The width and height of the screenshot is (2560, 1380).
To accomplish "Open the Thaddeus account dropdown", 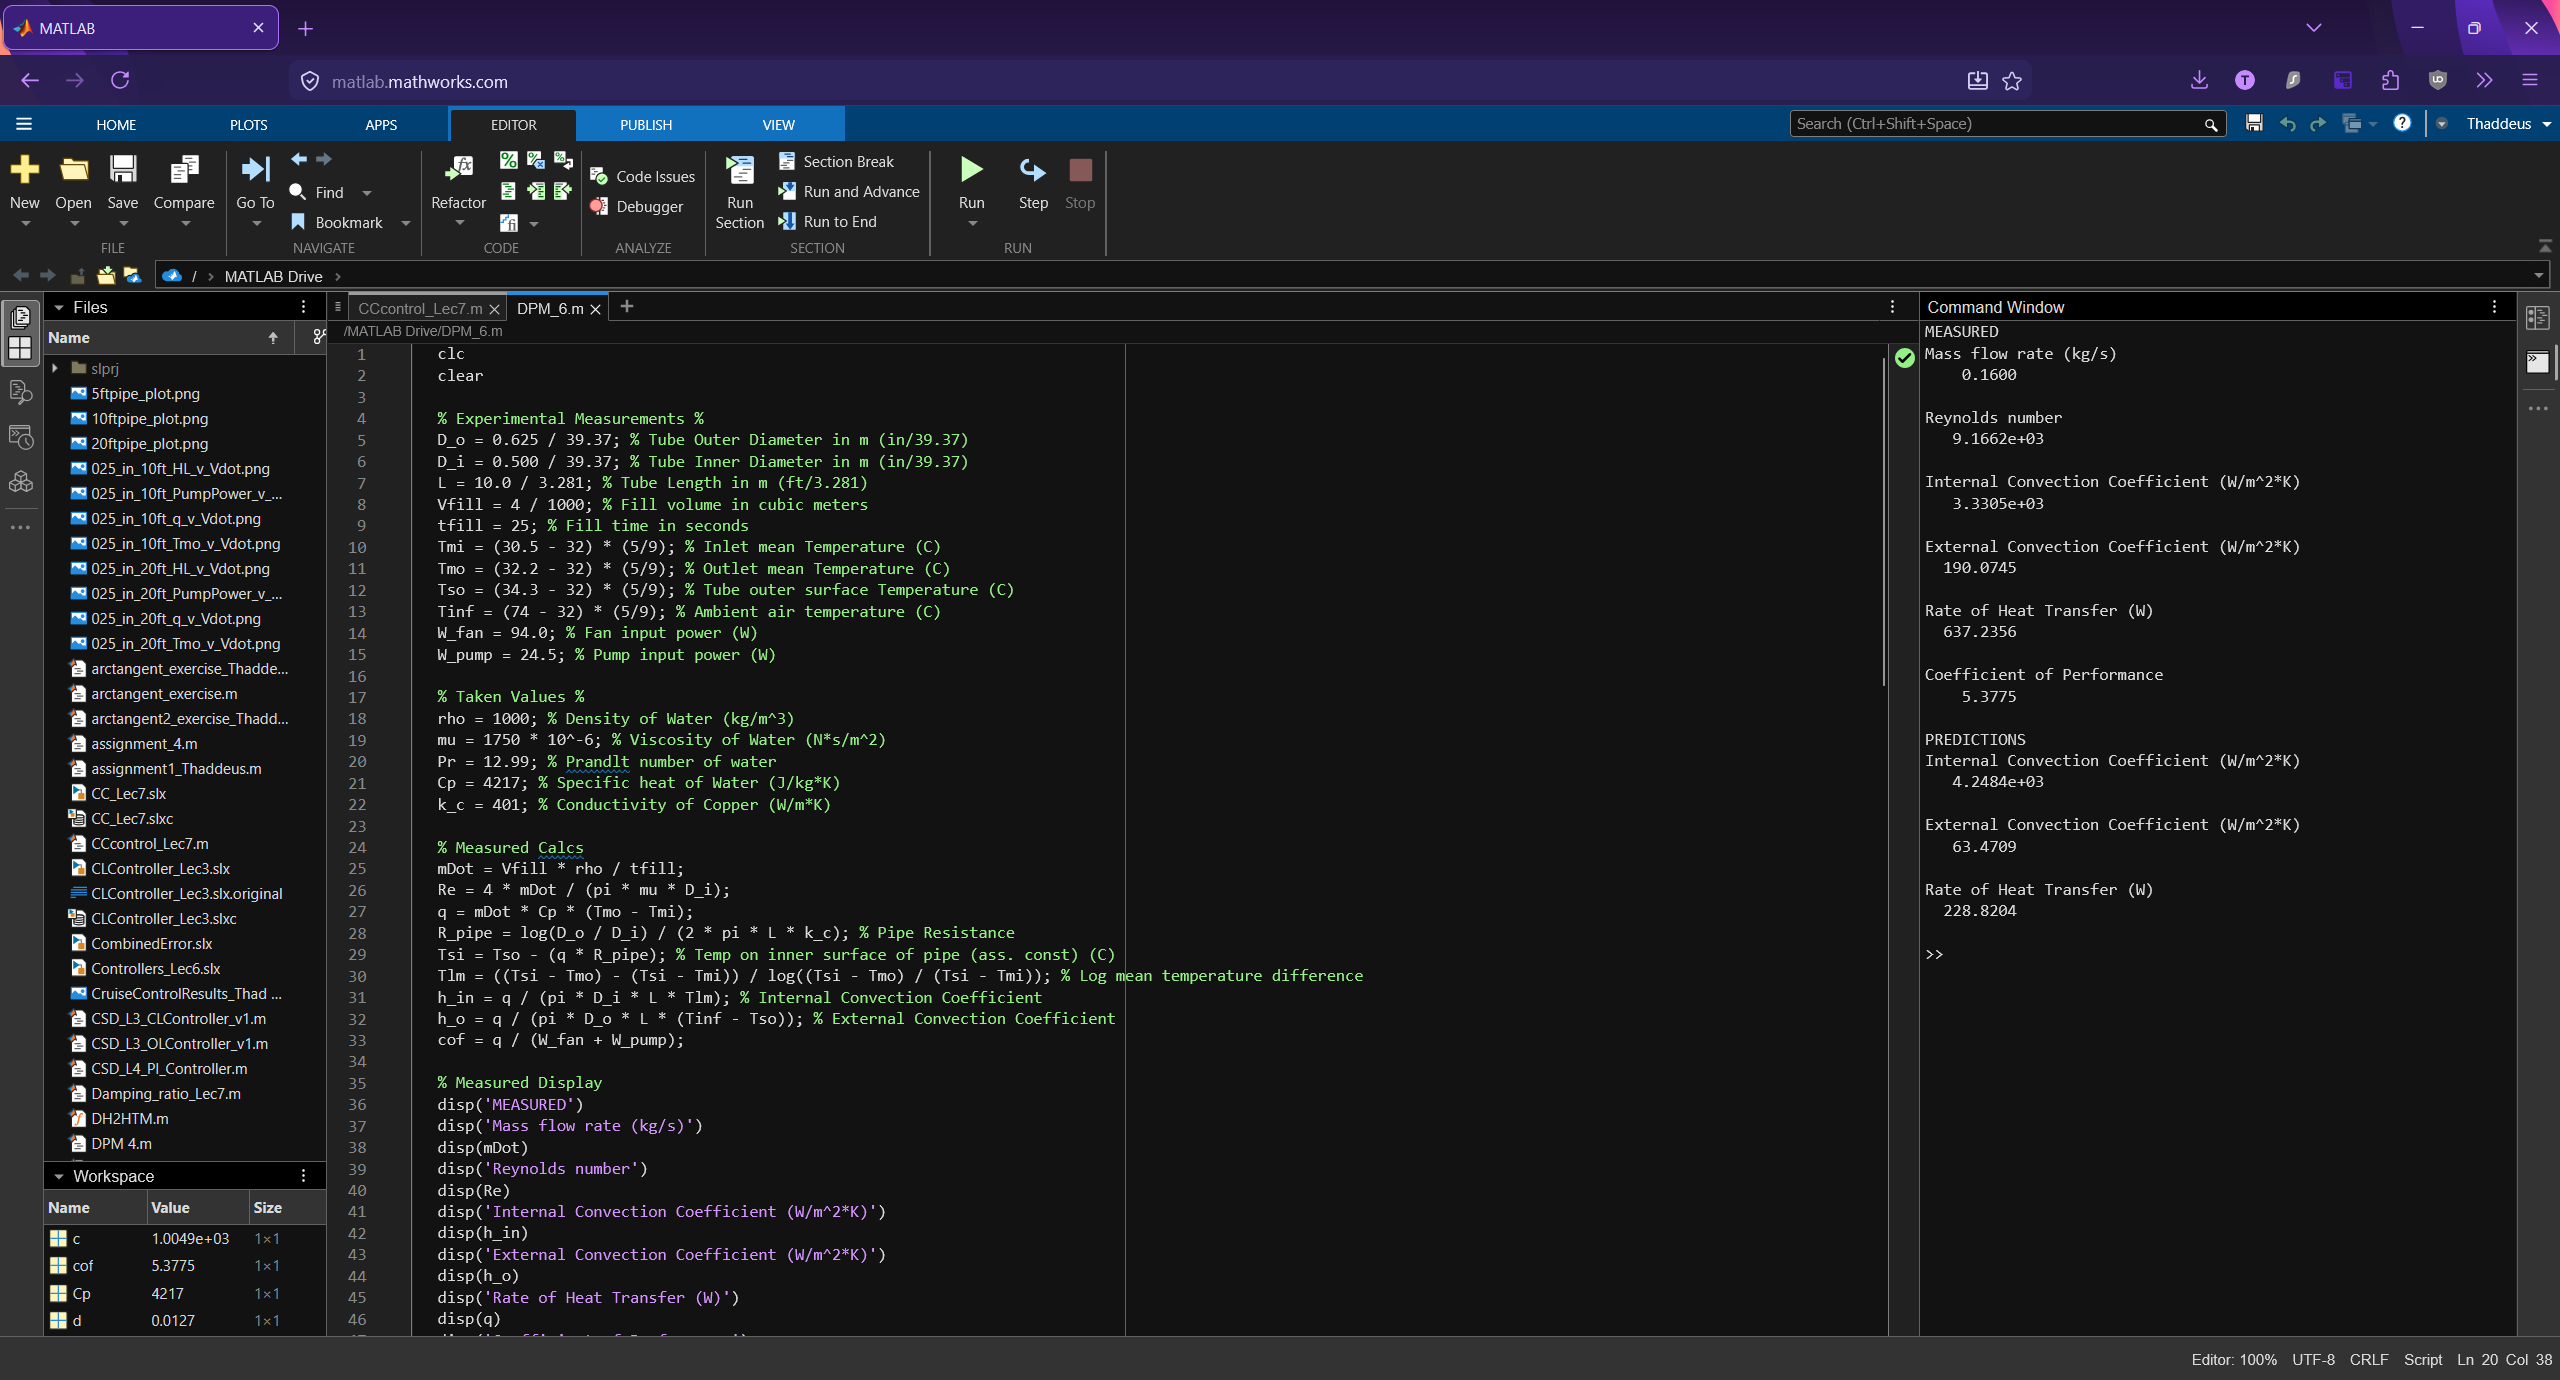I will point(2506,124).
